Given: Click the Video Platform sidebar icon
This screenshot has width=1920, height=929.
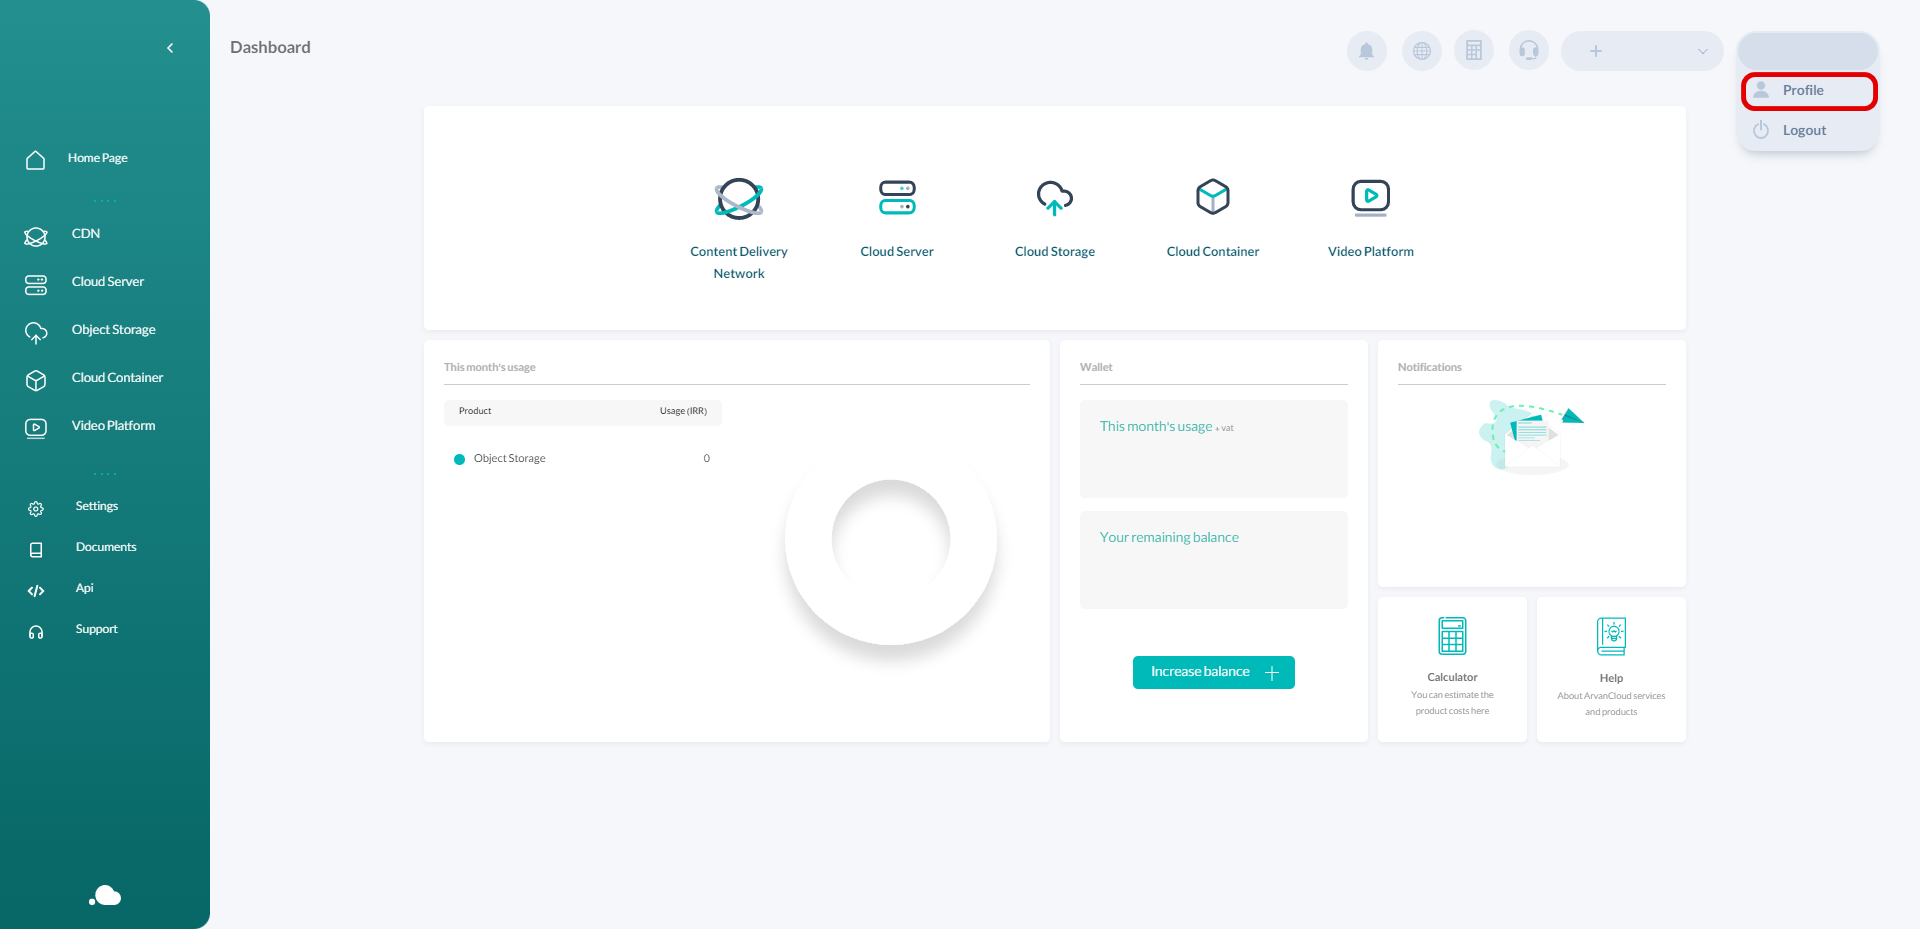Looking at the screenshot, I should pos(36,429).
